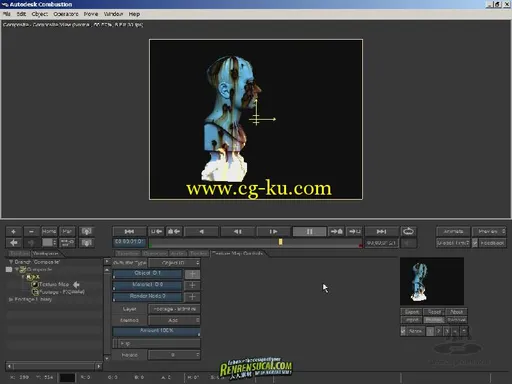Step forward one frame

[x=273, y=231]
